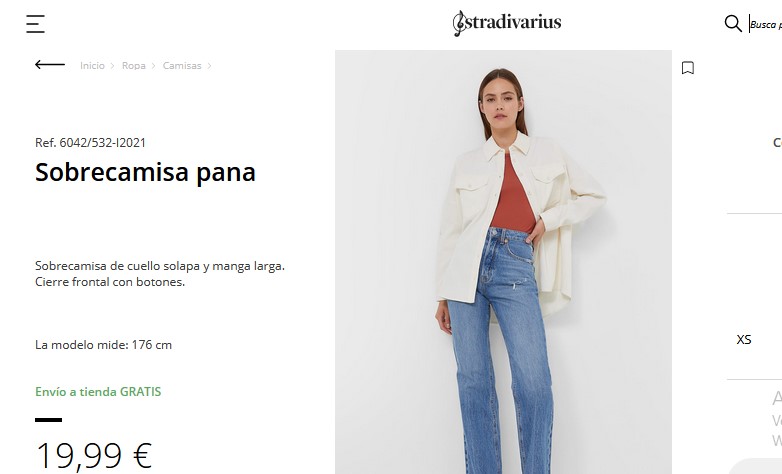The image size is (782, 474).
Task: Go back using the left arrow
Action: (50, 65)
